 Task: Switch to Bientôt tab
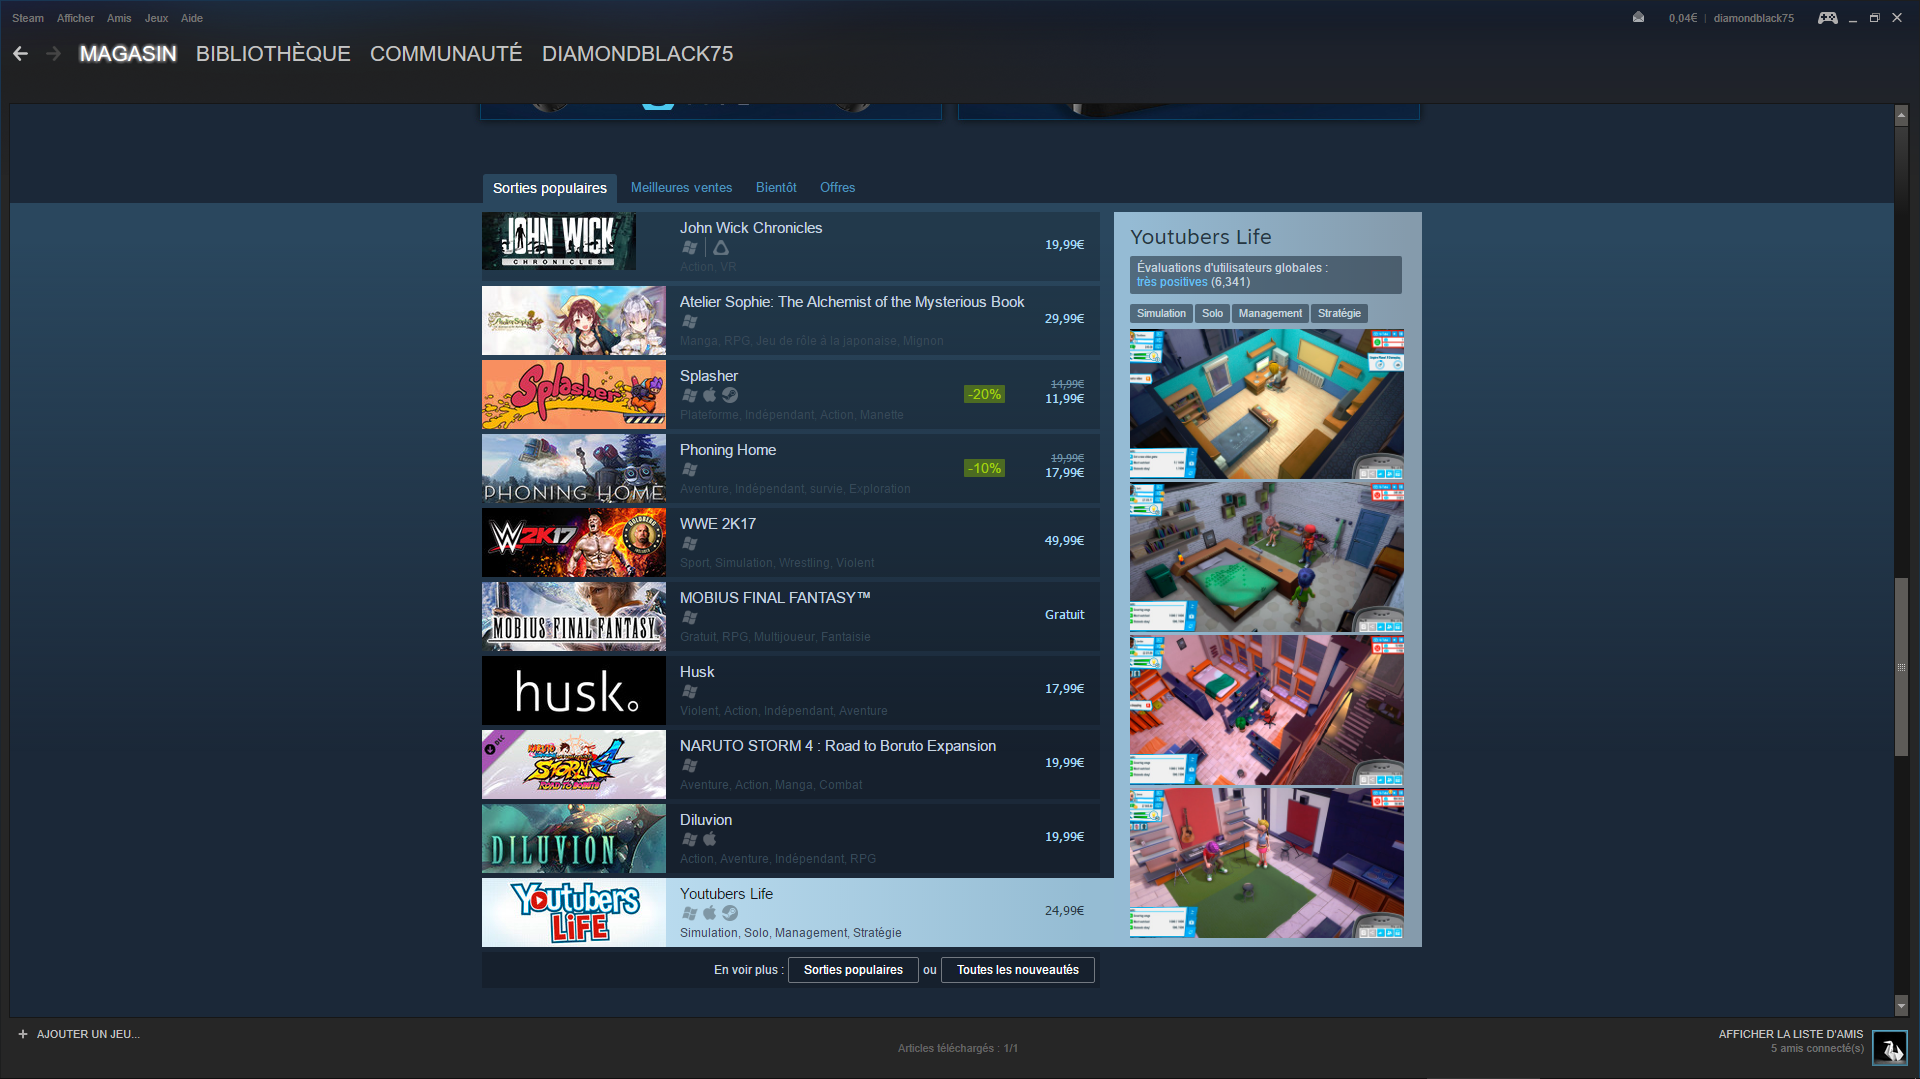[x=776, y=188]
